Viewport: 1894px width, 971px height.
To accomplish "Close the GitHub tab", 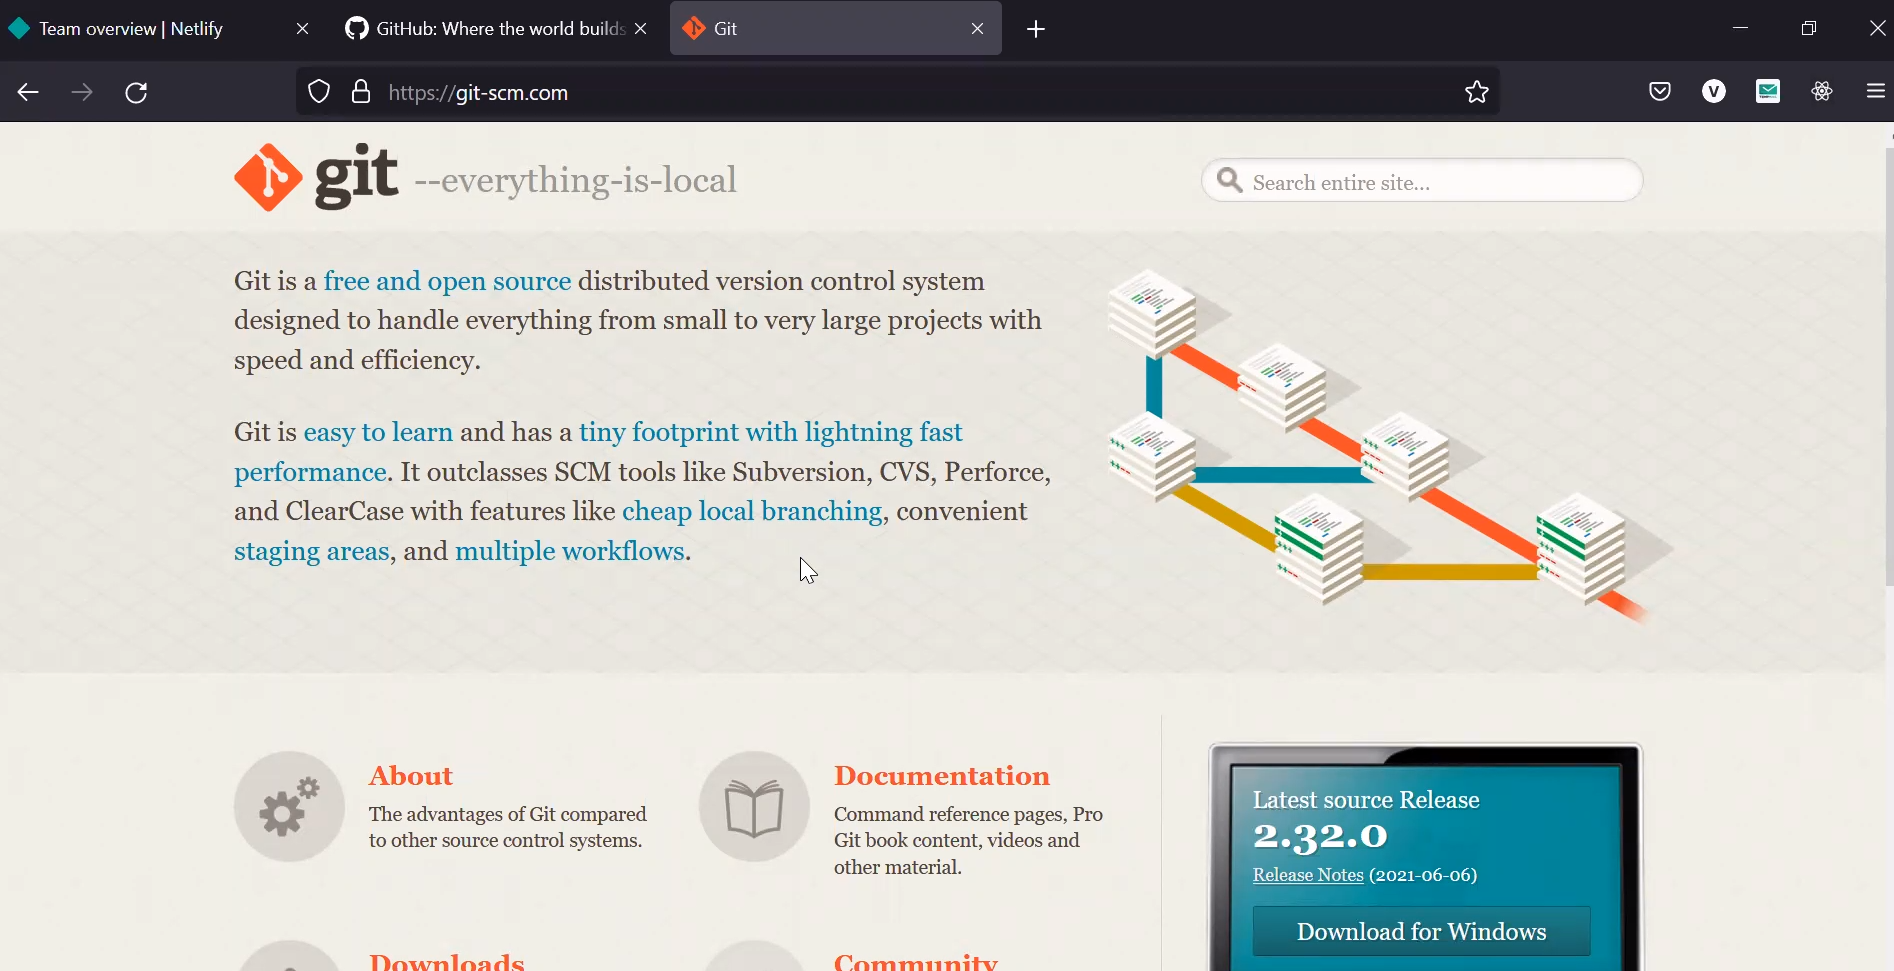I will coord(641,29).
